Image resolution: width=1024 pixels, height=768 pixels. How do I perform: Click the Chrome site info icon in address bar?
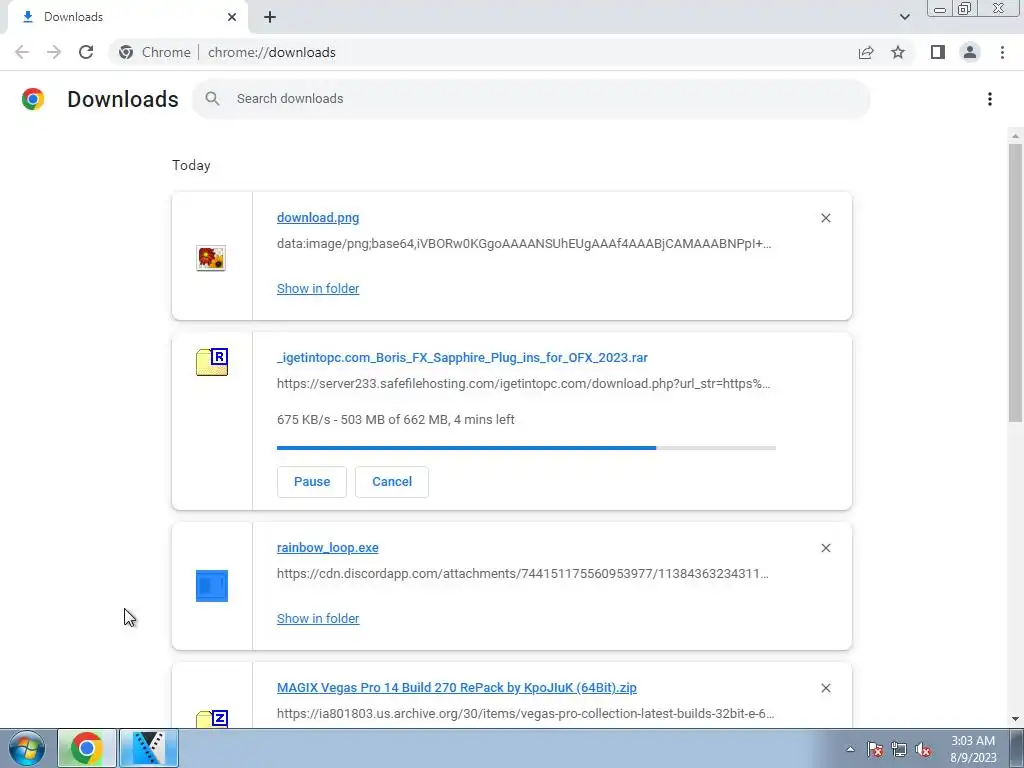[x=126, y=52]
